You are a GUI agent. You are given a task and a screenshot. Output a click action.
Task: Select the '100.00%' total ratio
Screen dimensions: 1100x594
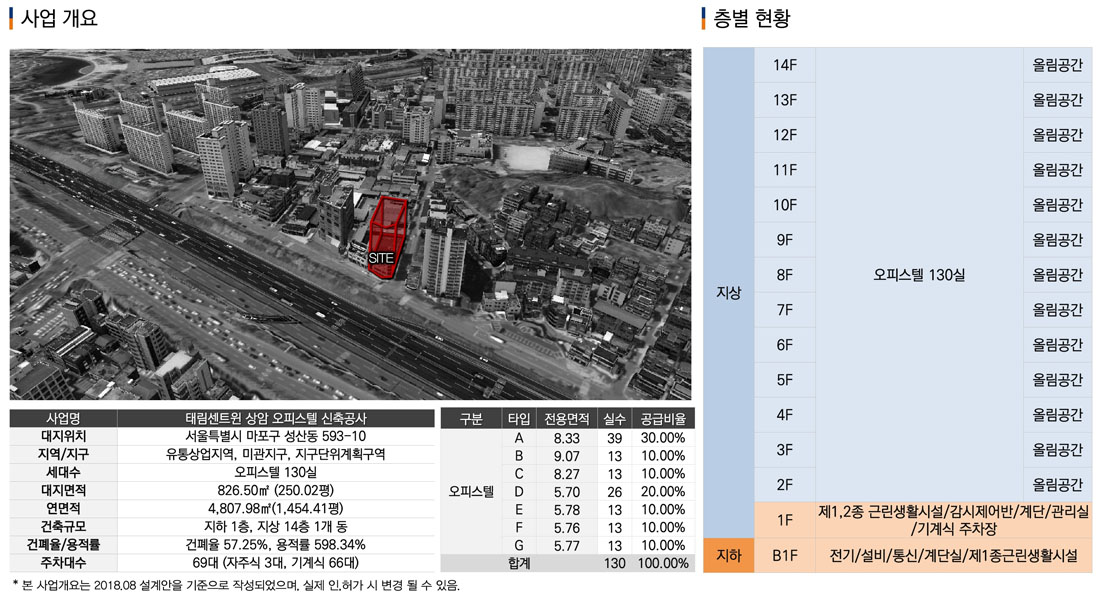[663, 563]
